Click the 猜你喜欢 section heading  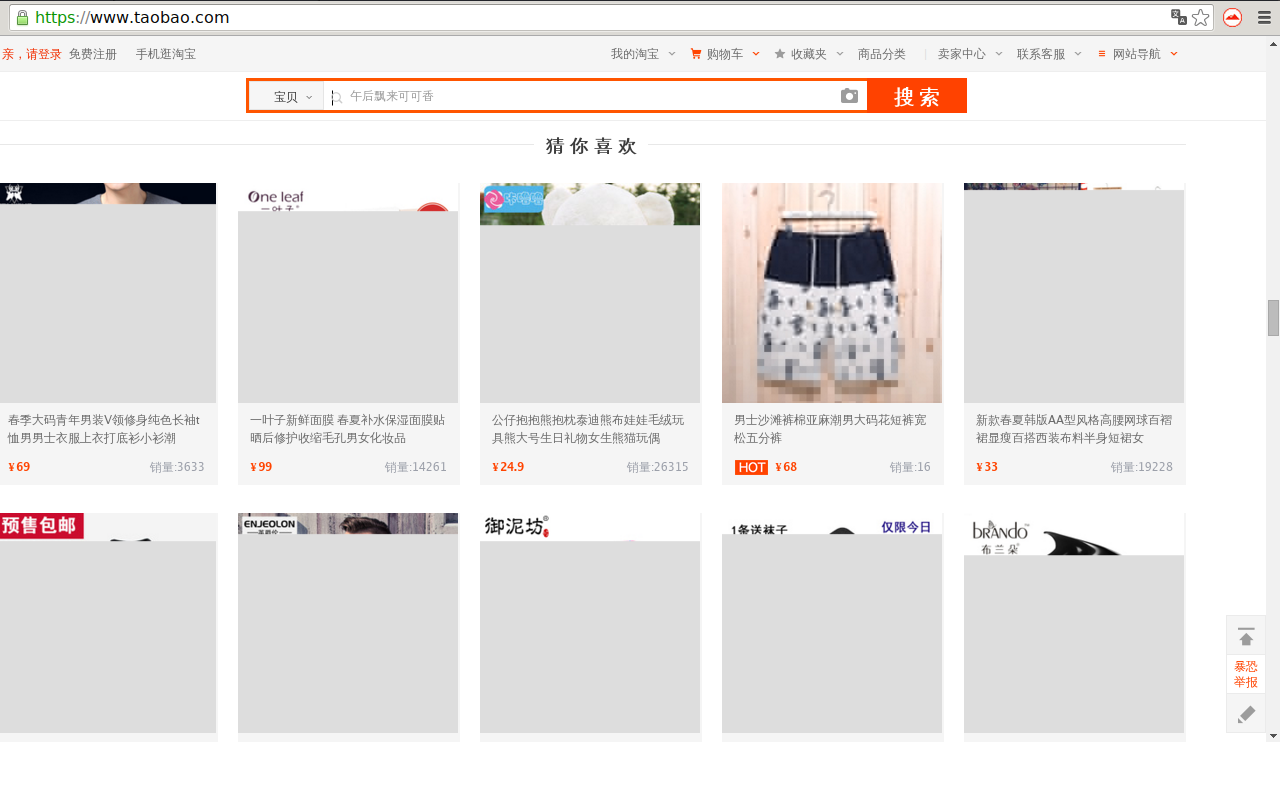coord(591,146)
